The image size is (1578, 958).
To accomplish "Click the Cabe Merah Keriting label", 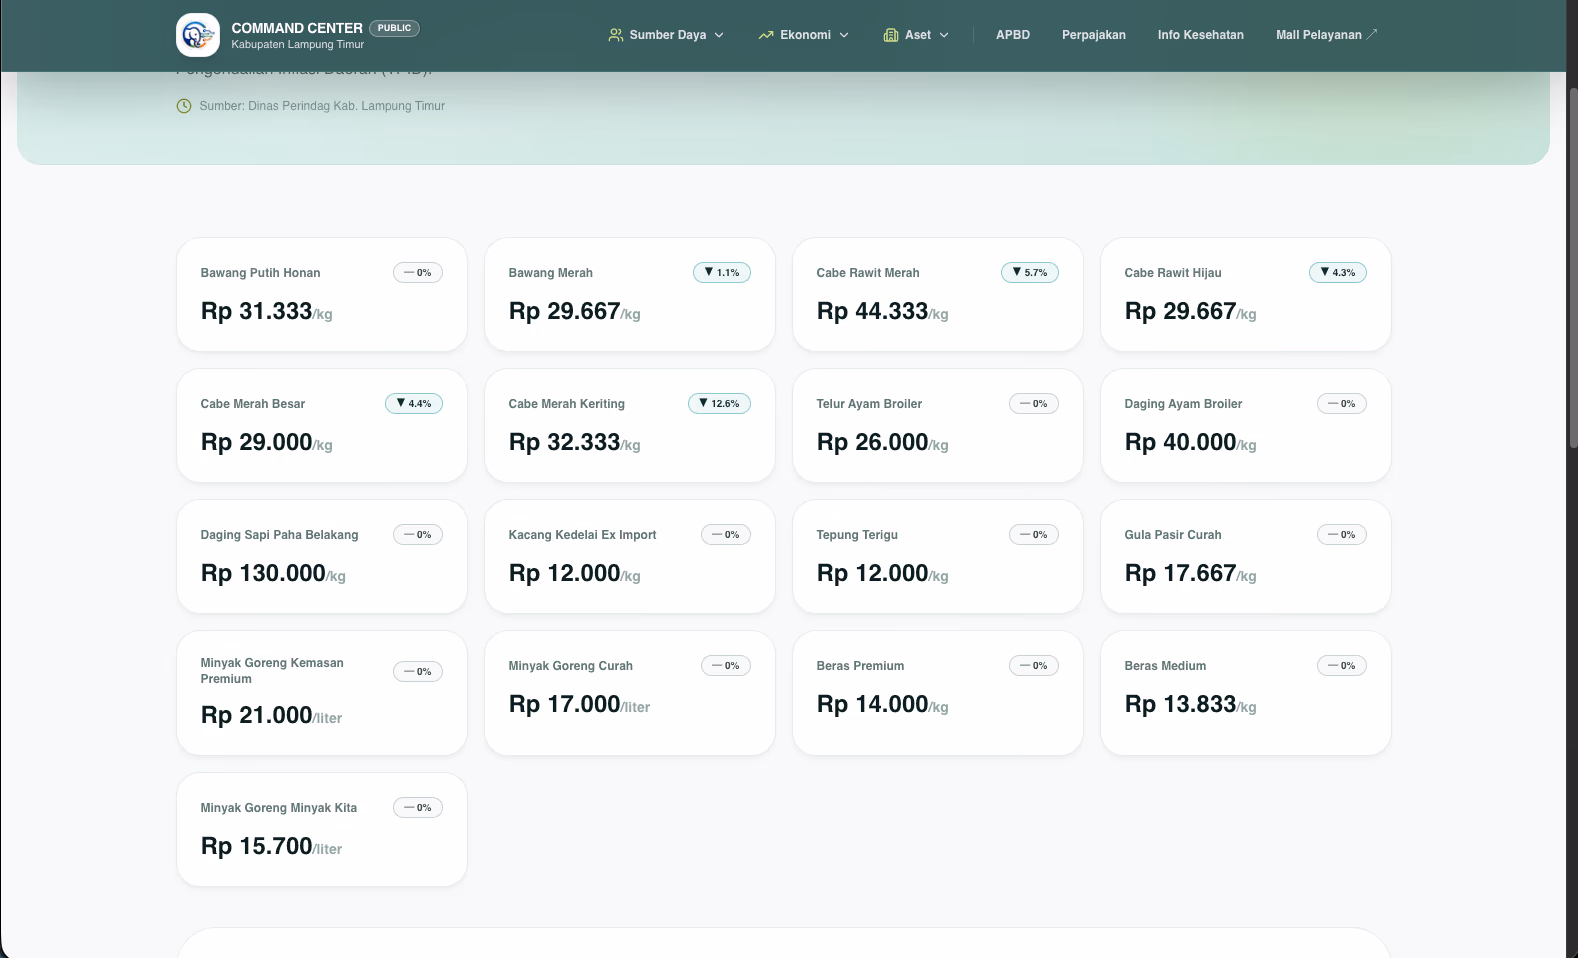I will [x=566, y=404].
